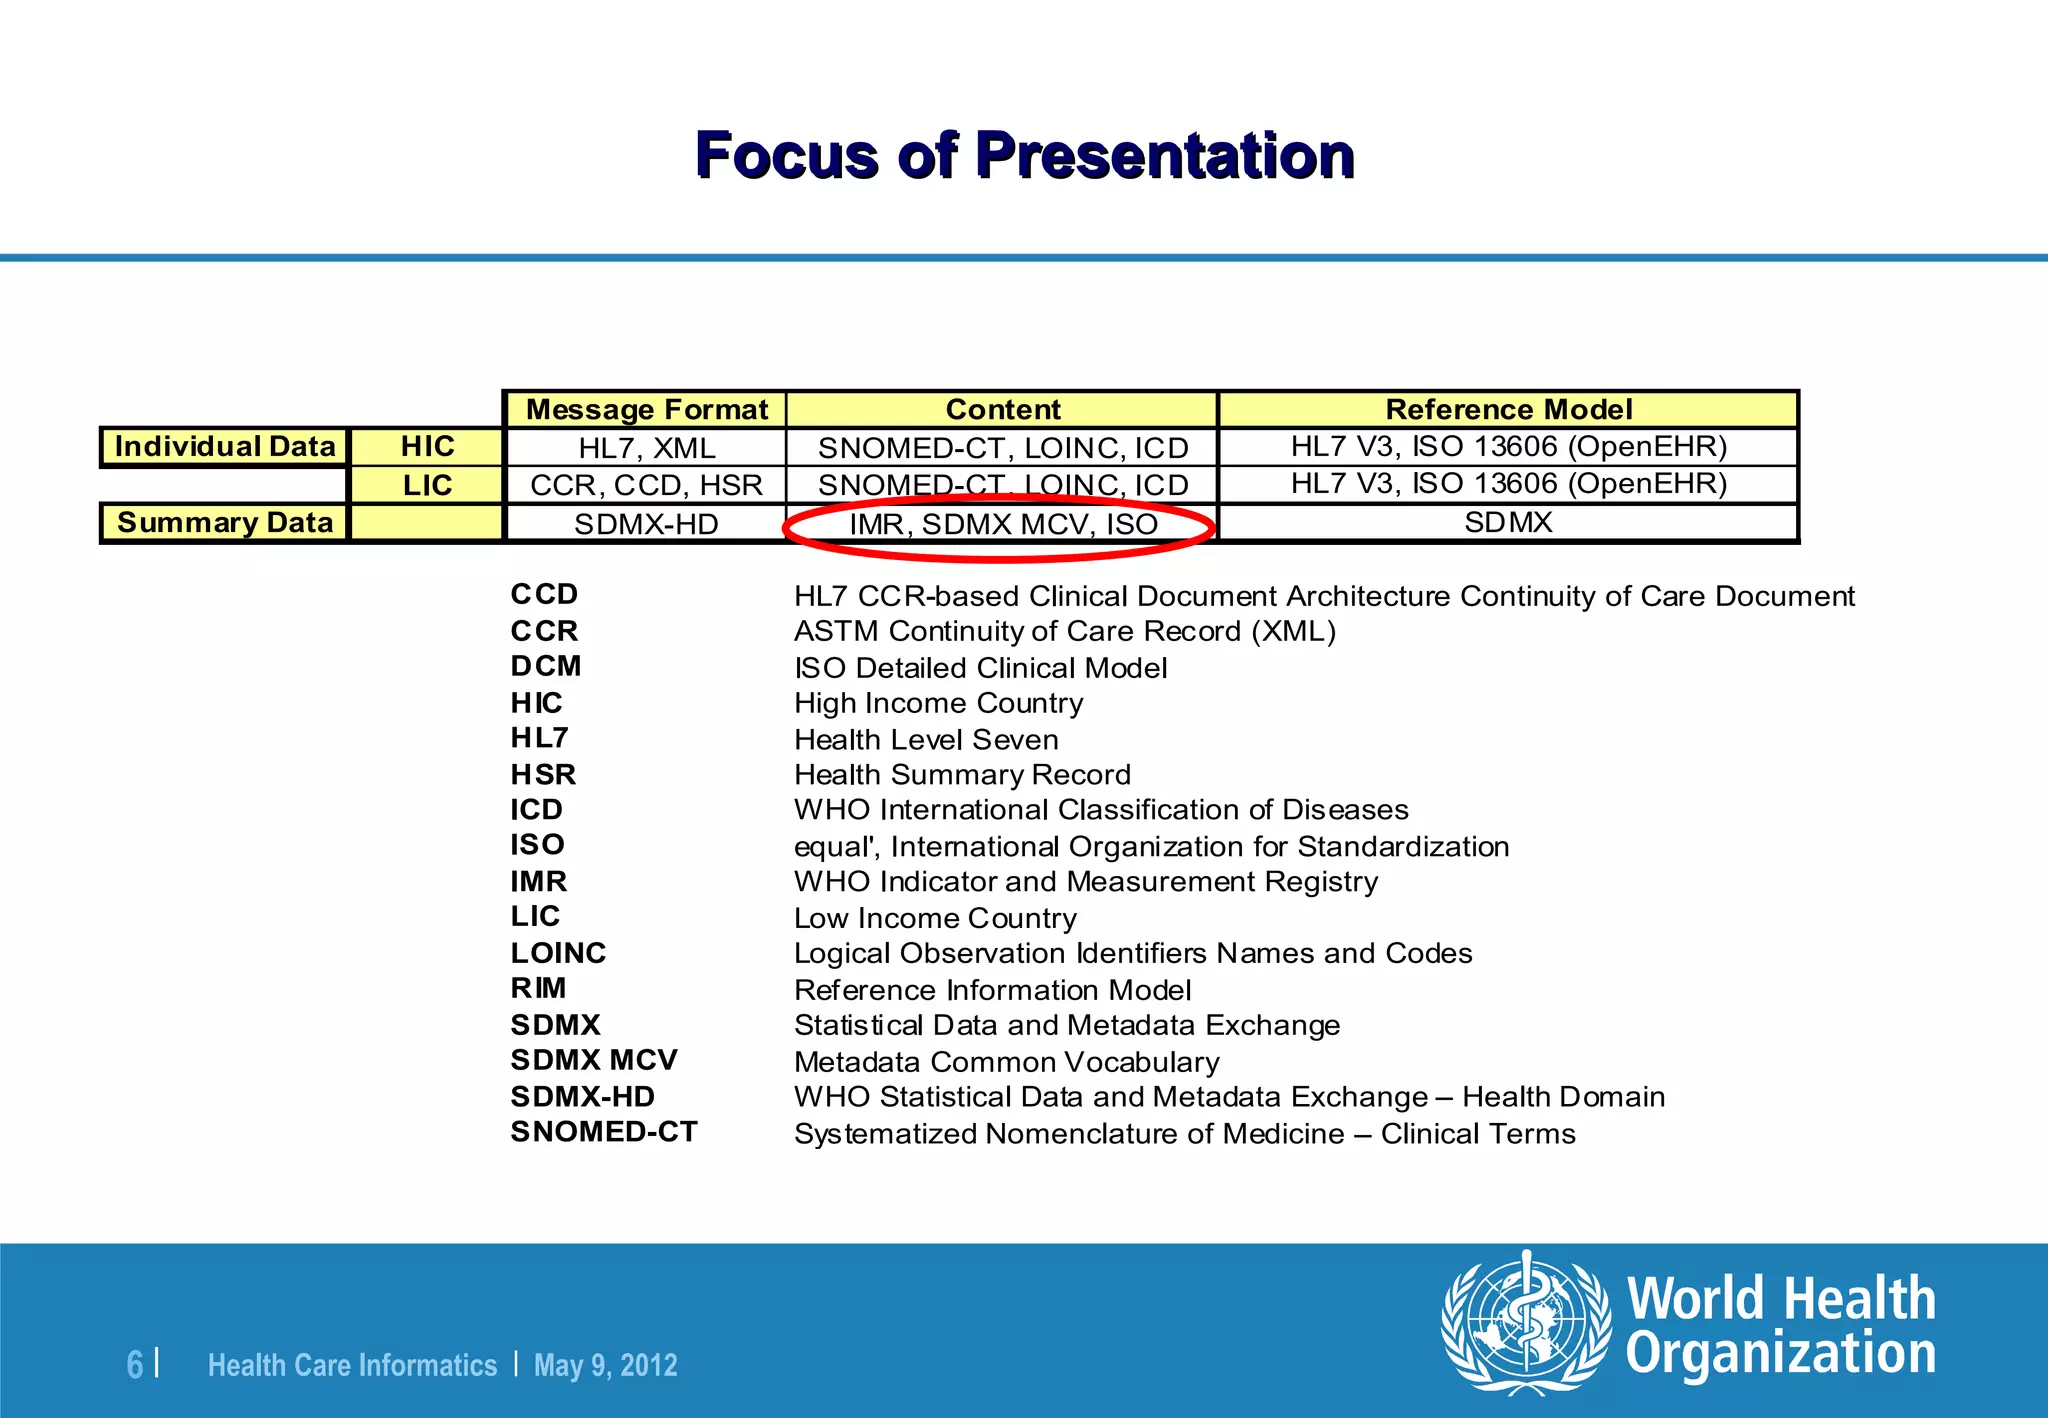The width and height of the screenshot is (2048, 1418).
Task: Click the HL7, XML cell
Action: pos(646,447)
